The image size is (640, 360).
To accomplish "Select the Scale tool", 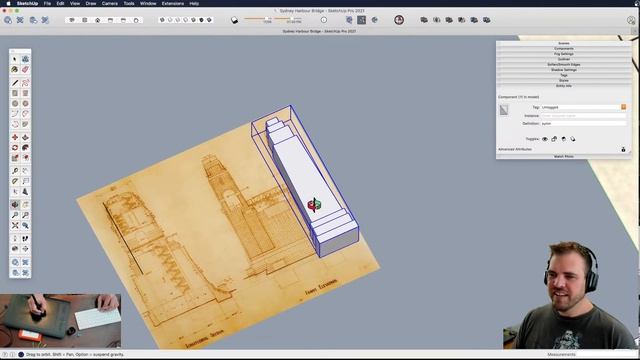I will coord(15,158).
